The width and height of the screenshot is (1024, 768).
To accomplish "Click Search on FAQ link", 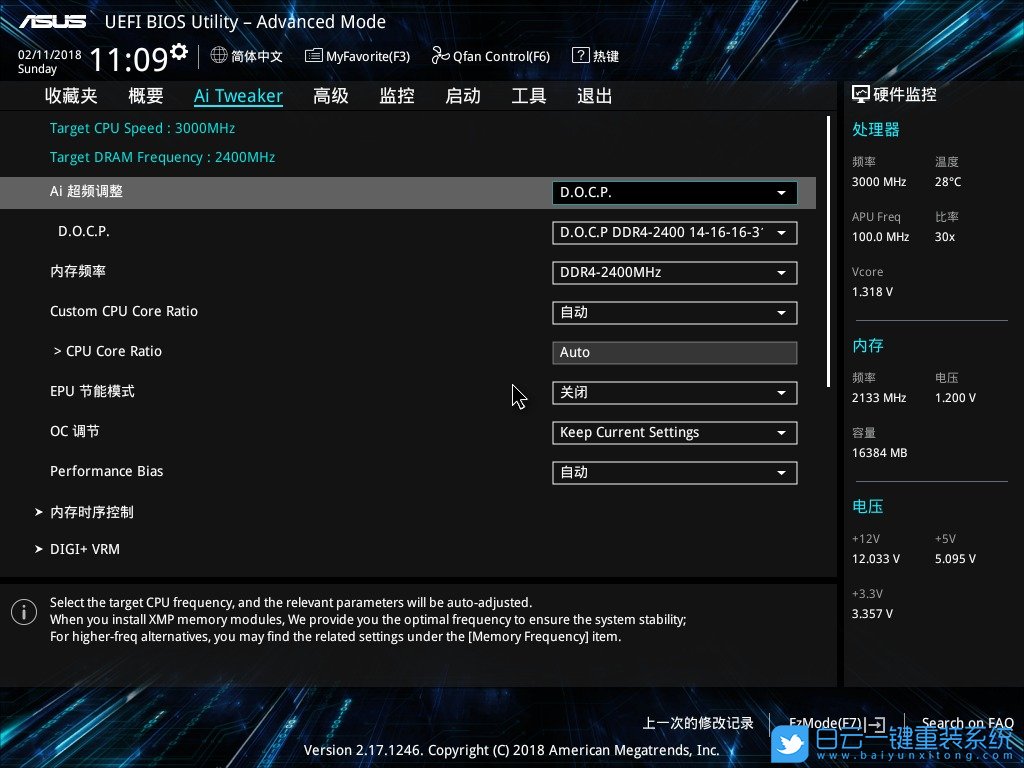I will point(966,723).
